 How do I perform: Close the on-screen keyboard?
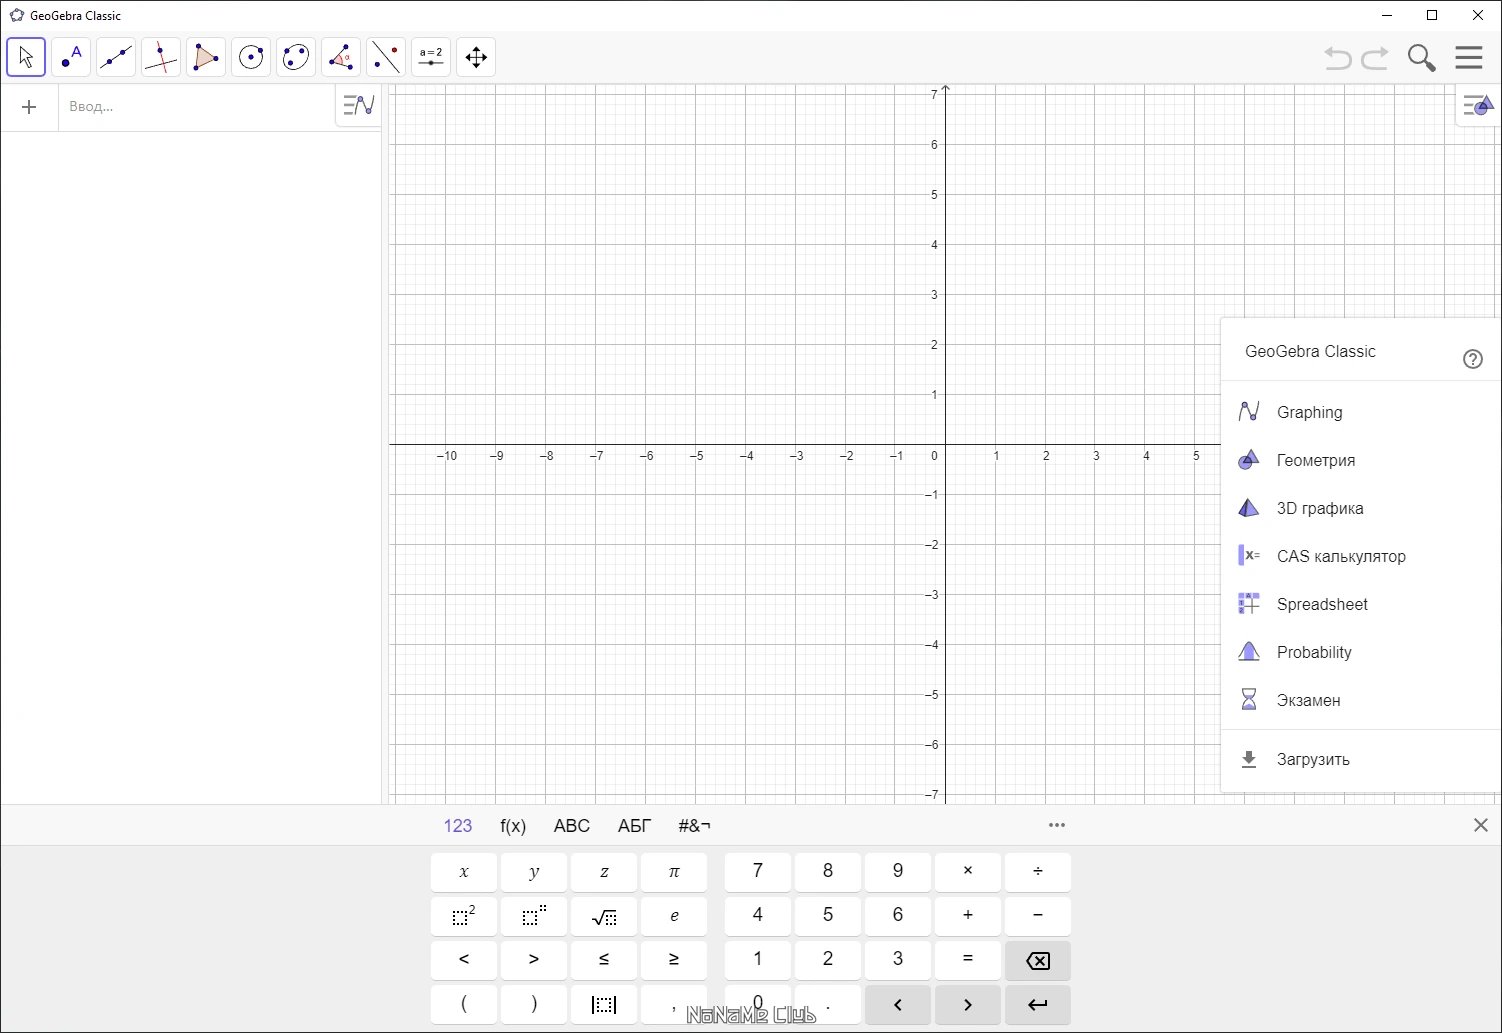[1481, 825]
